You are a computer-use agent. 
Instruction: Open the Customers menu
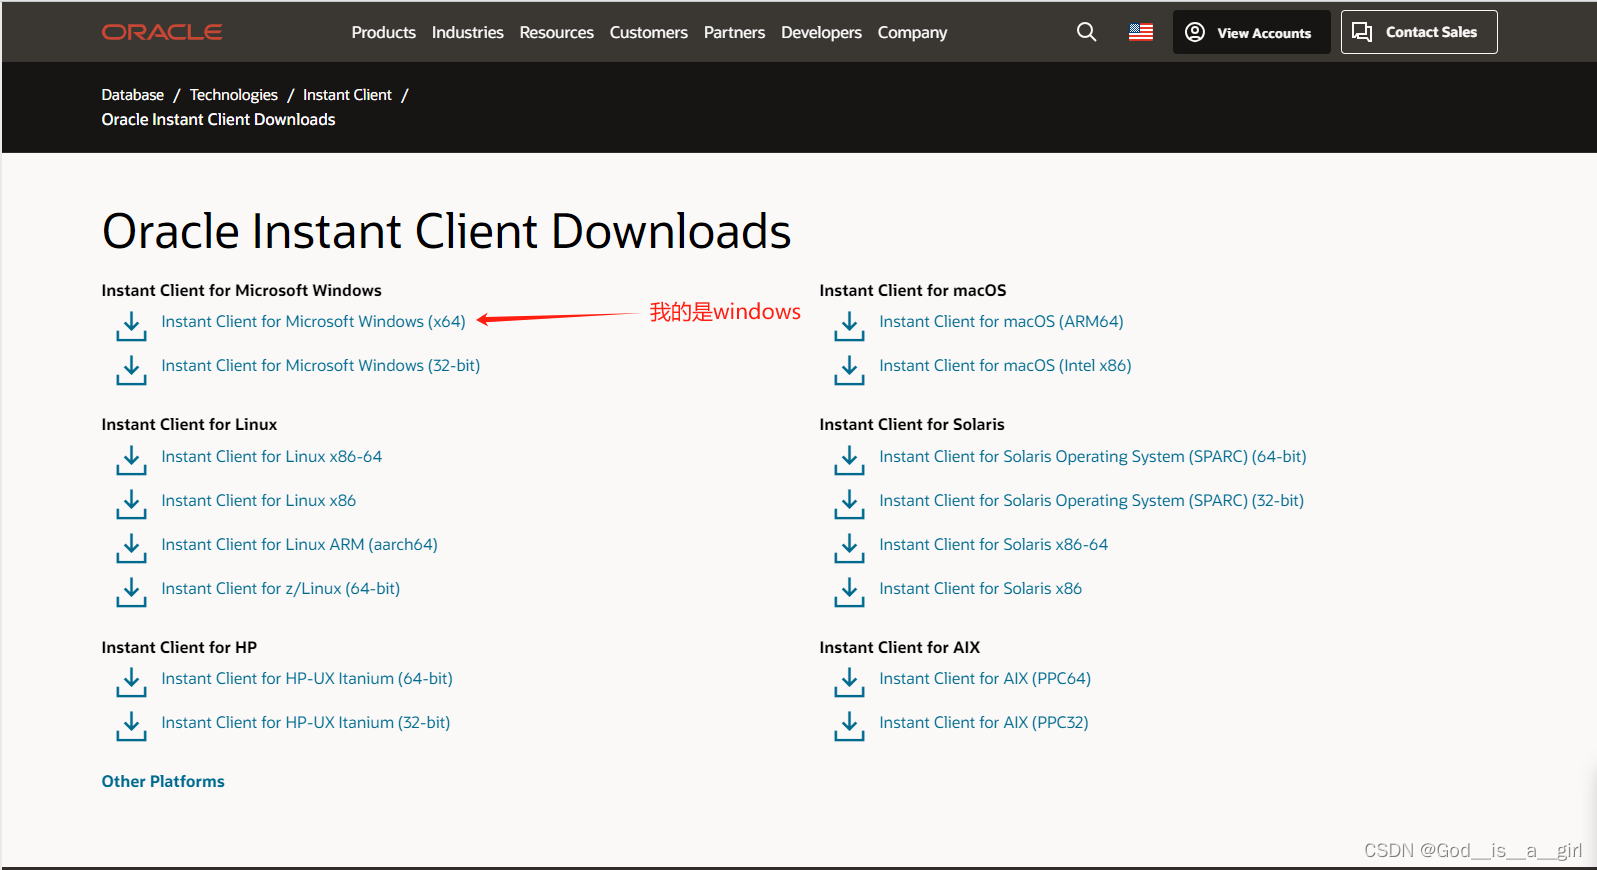tap(648, 32)
